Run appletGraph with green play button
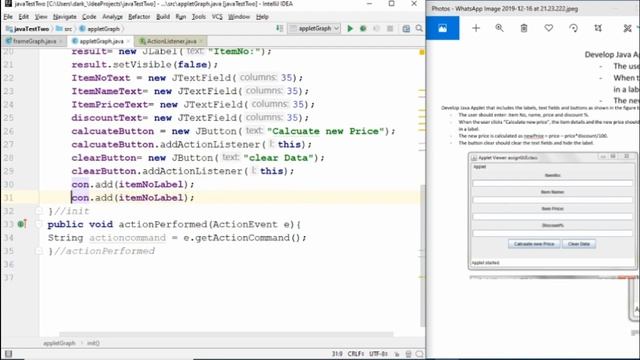 point(350,29)
